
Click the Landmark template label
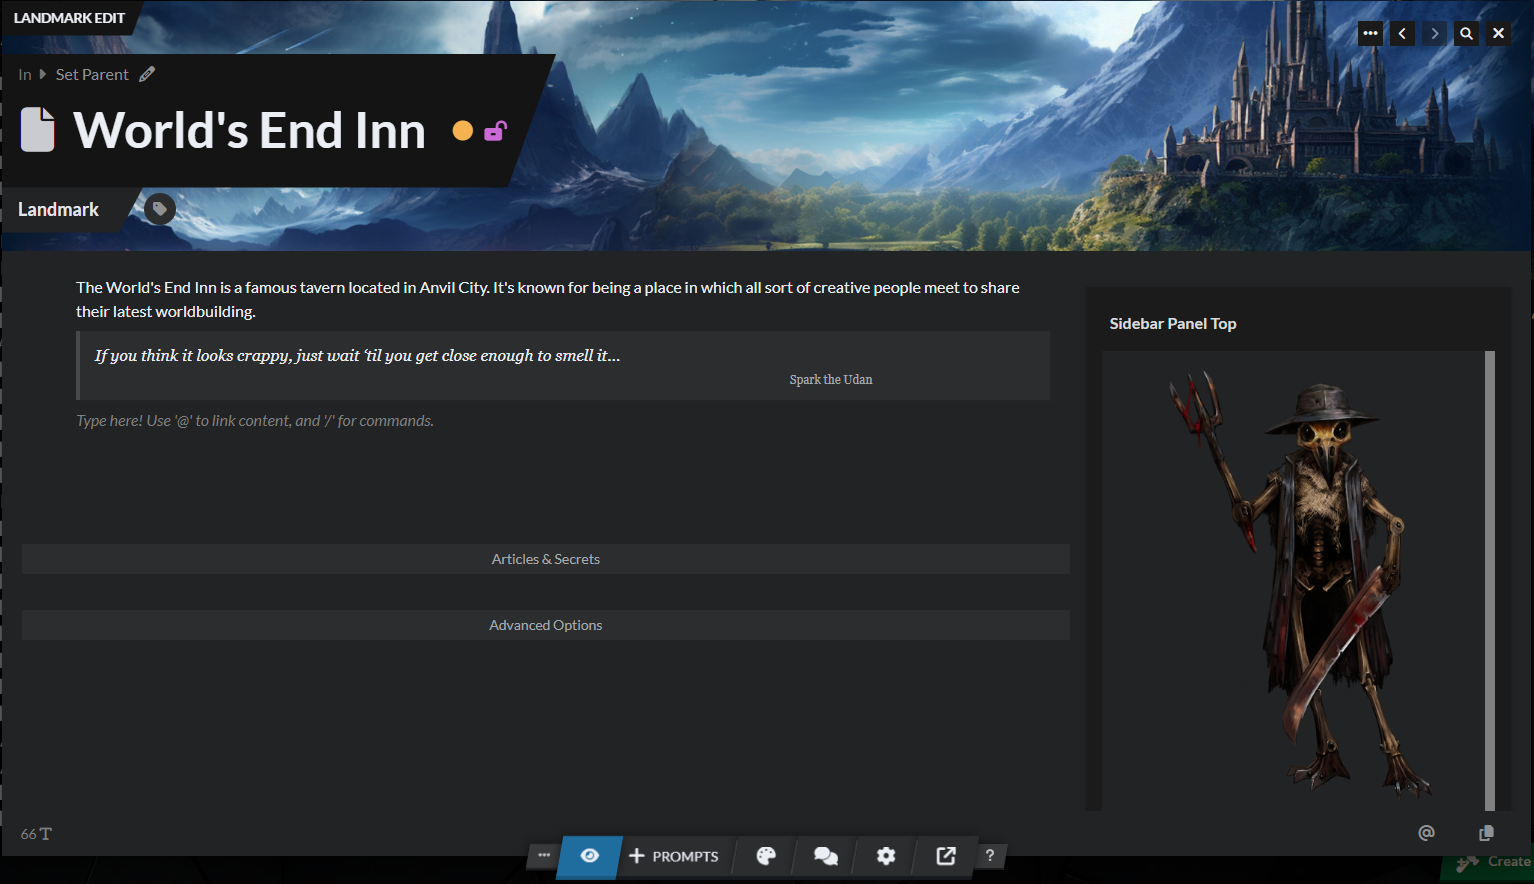tap(58, 209)
